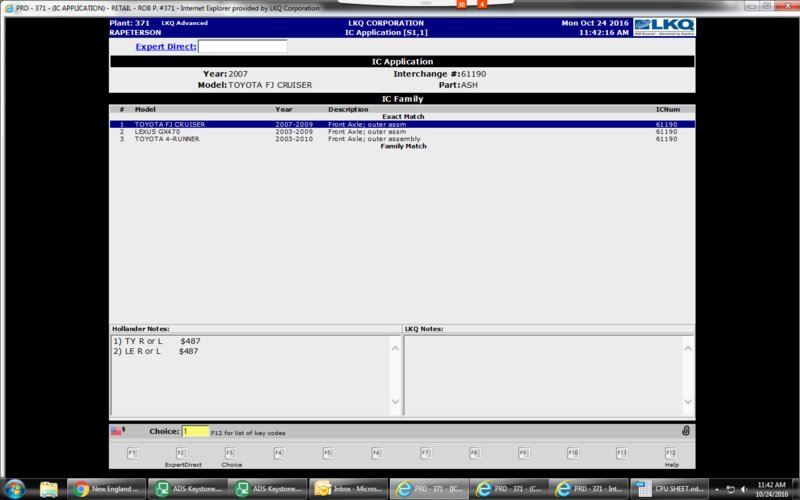Screen dimensions: 800x500
Task: Select the TOYOTA 4-RUNNER row
Action: (402, 139)
